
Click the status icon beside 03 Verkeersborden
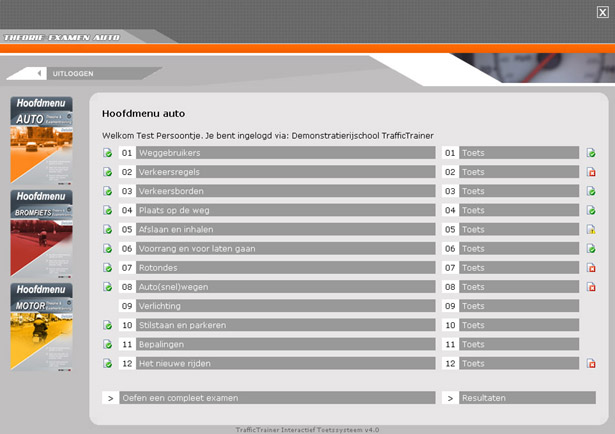107,191
